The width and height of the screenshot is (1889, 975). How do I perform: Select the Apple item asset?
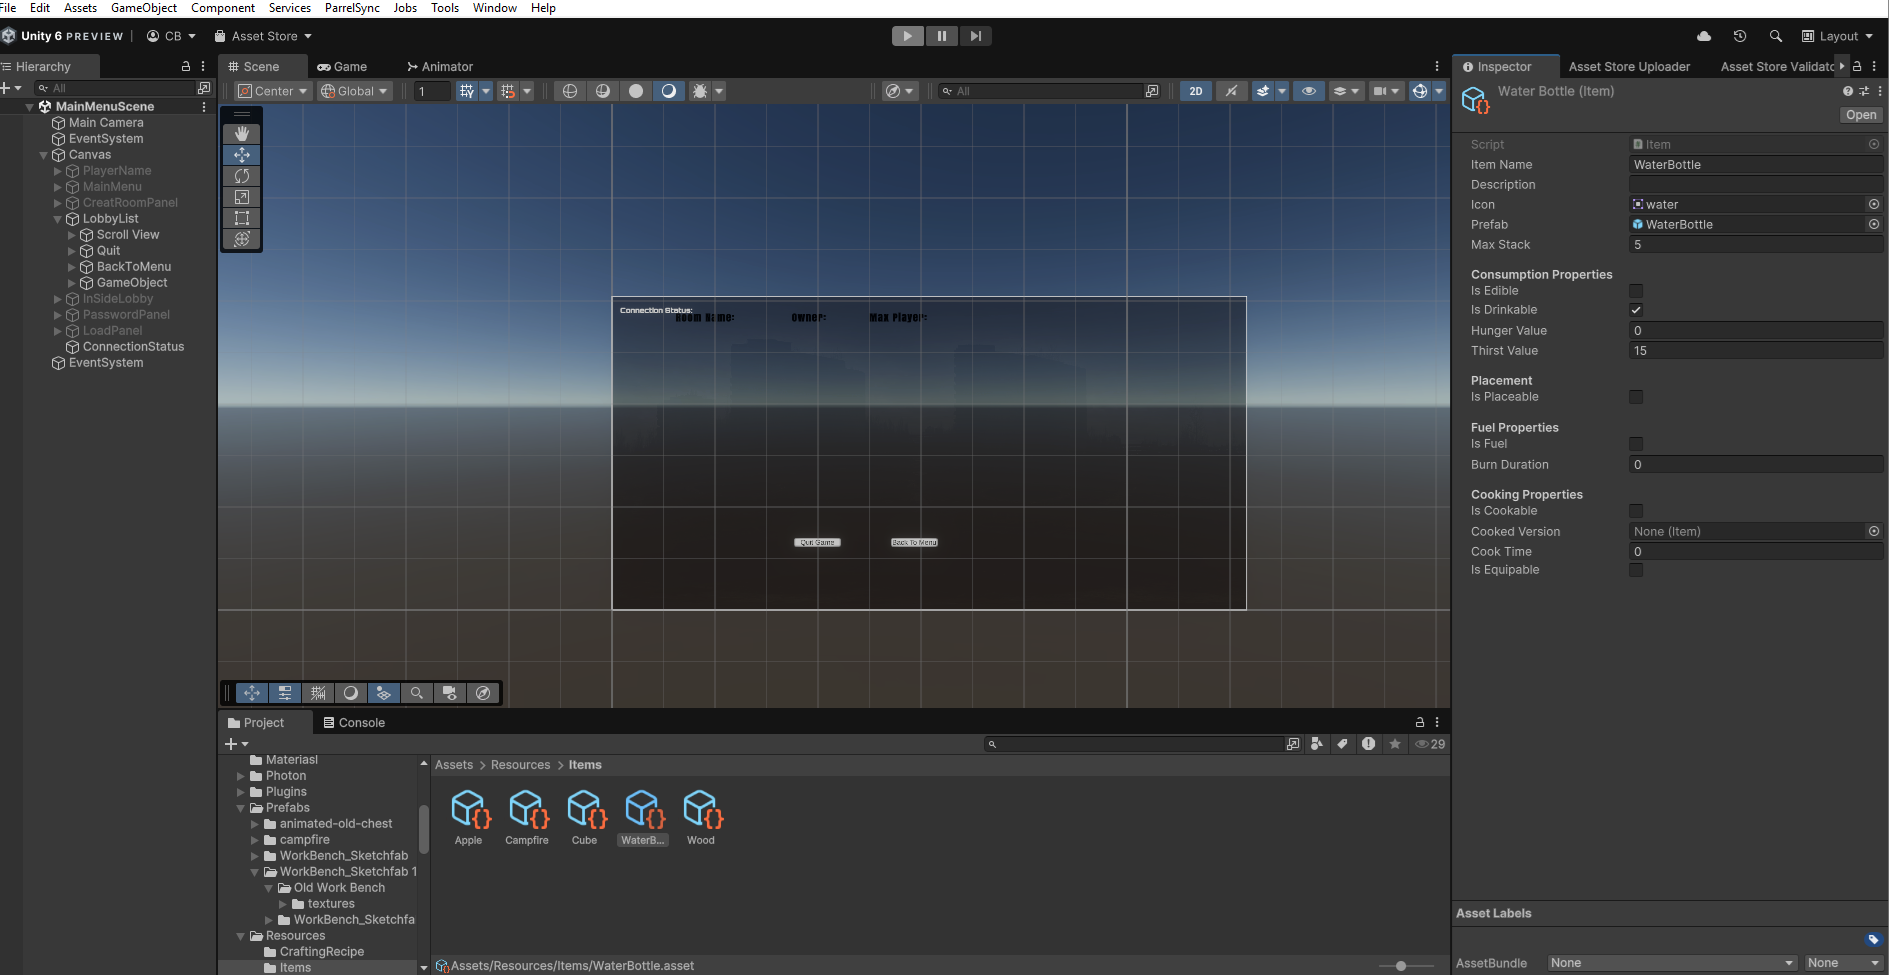click(469, 818)
